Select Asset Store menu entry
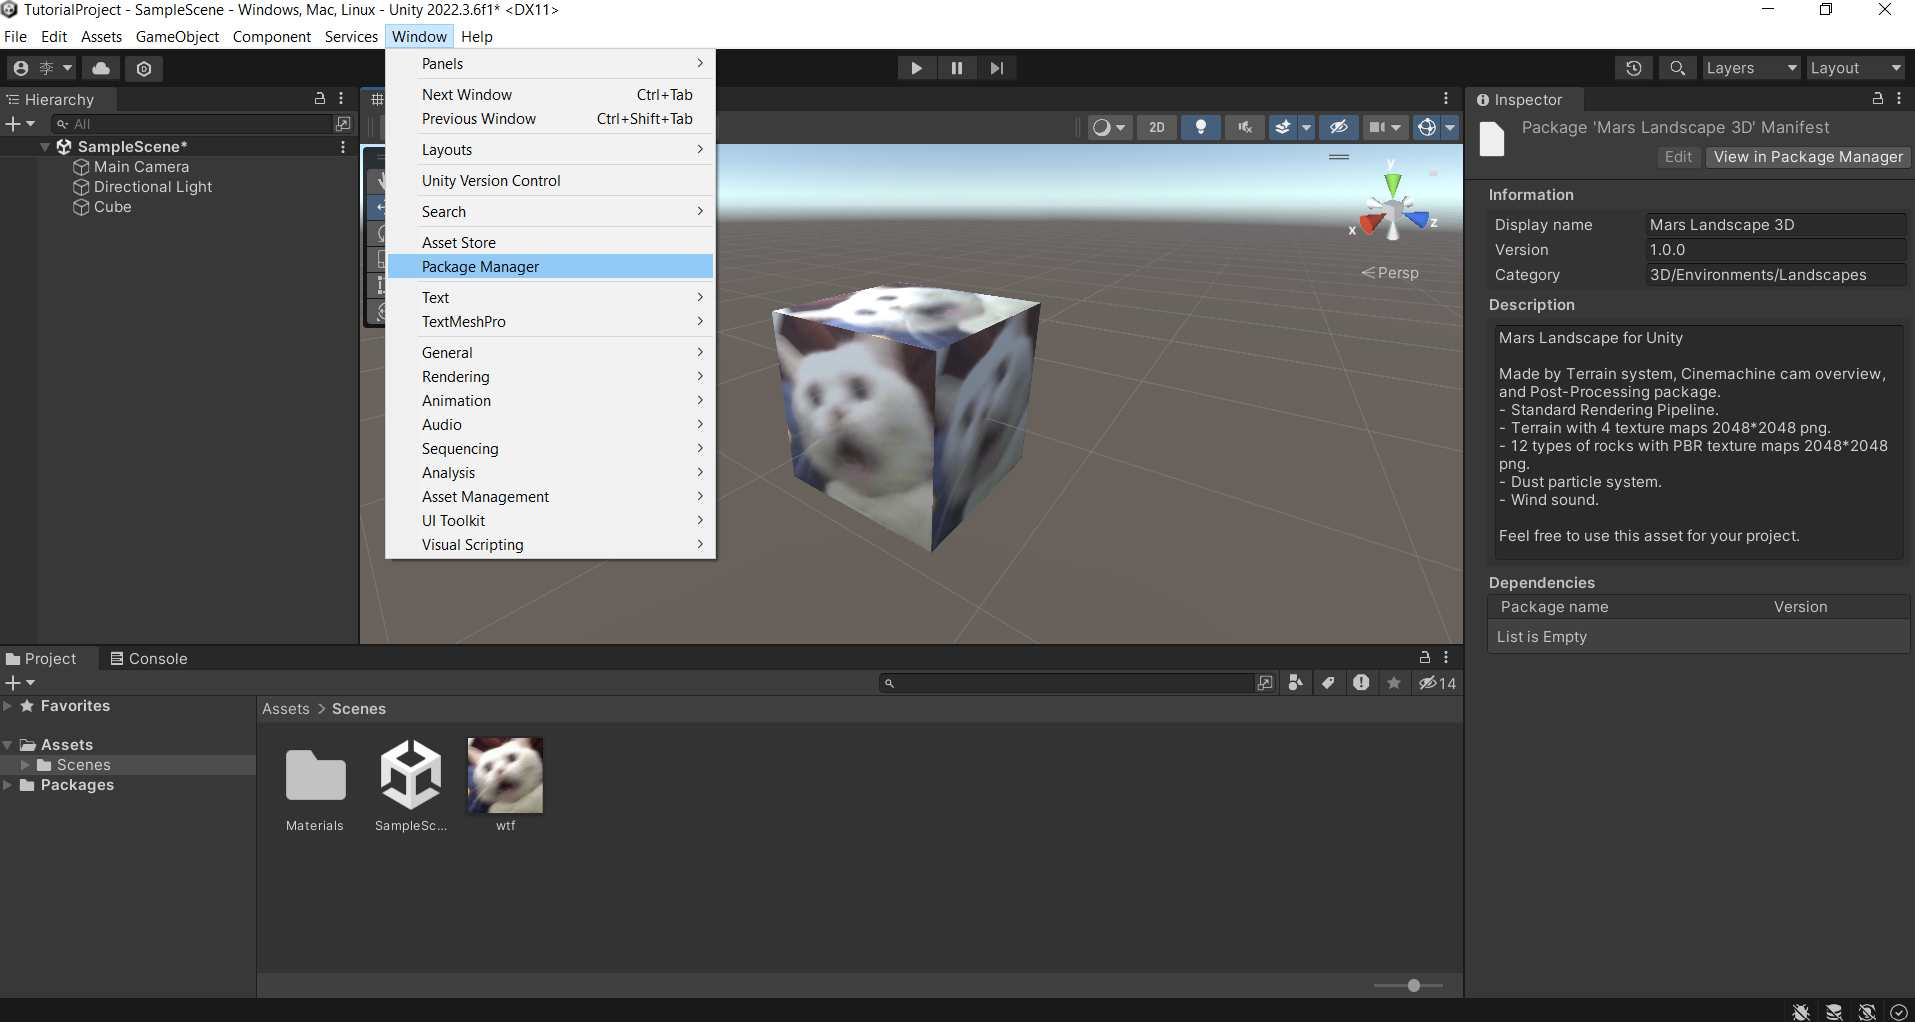The height and width of the screenshot is (1022, 1915). pos(550,243)
